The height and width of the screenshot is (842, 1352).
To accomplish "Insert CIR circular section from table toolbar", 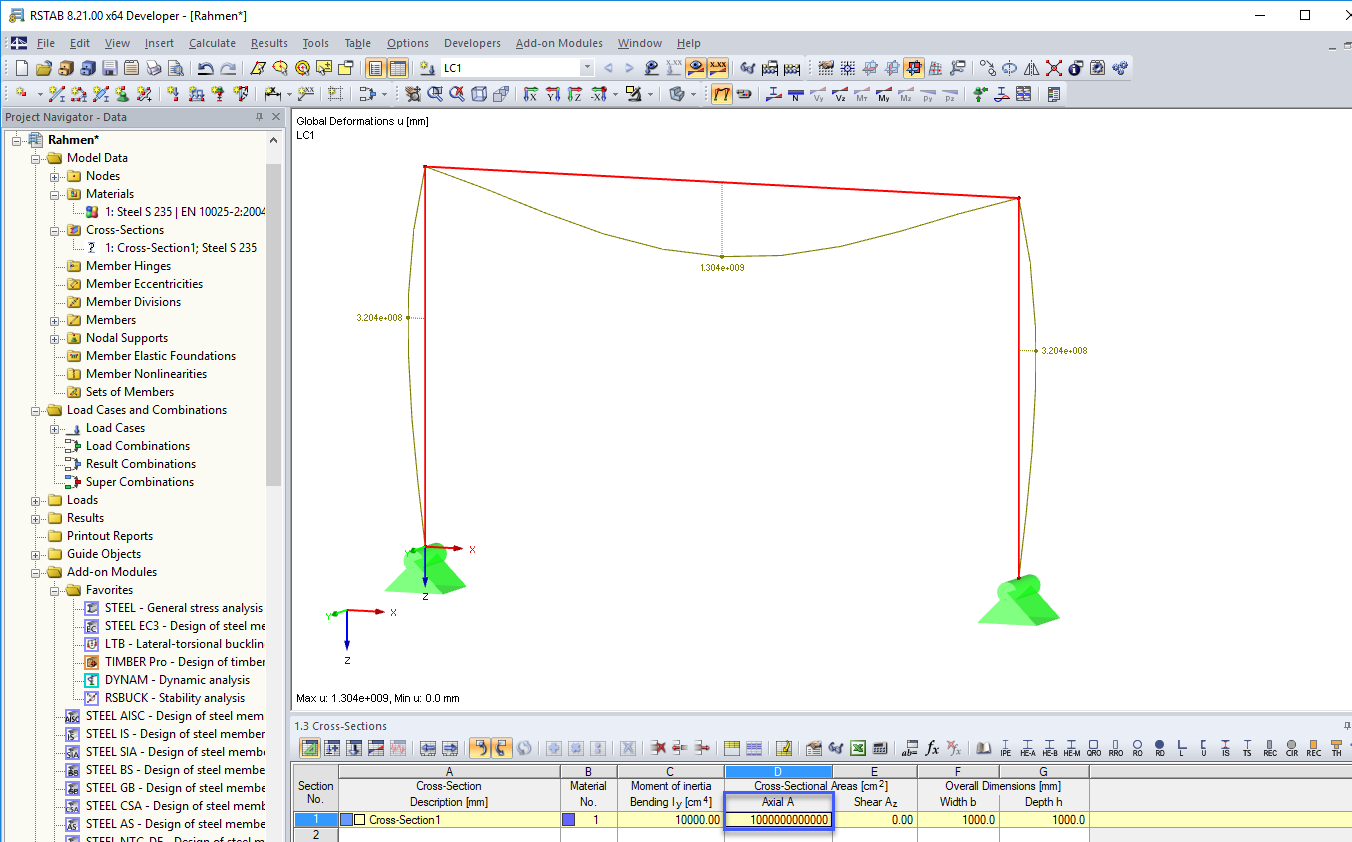I will pos(1292,747).
